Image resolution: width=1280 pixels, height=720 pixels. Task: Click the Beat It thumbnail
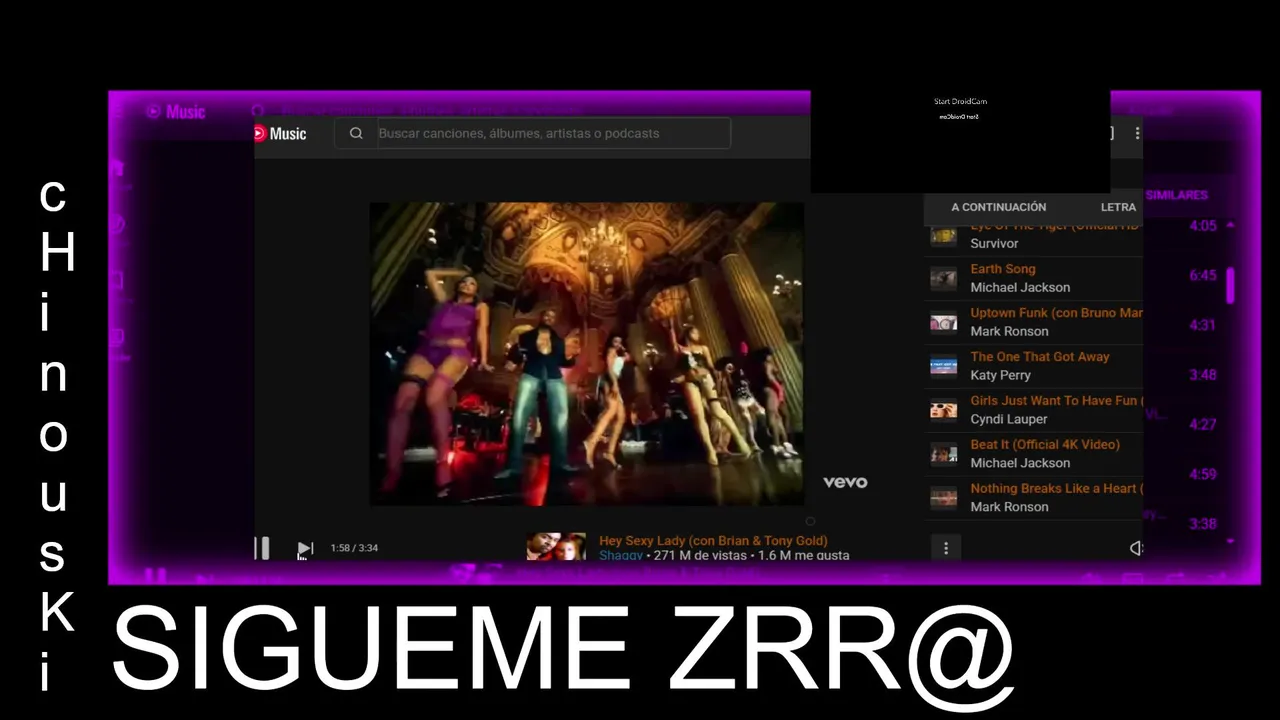tap(944, 454)
